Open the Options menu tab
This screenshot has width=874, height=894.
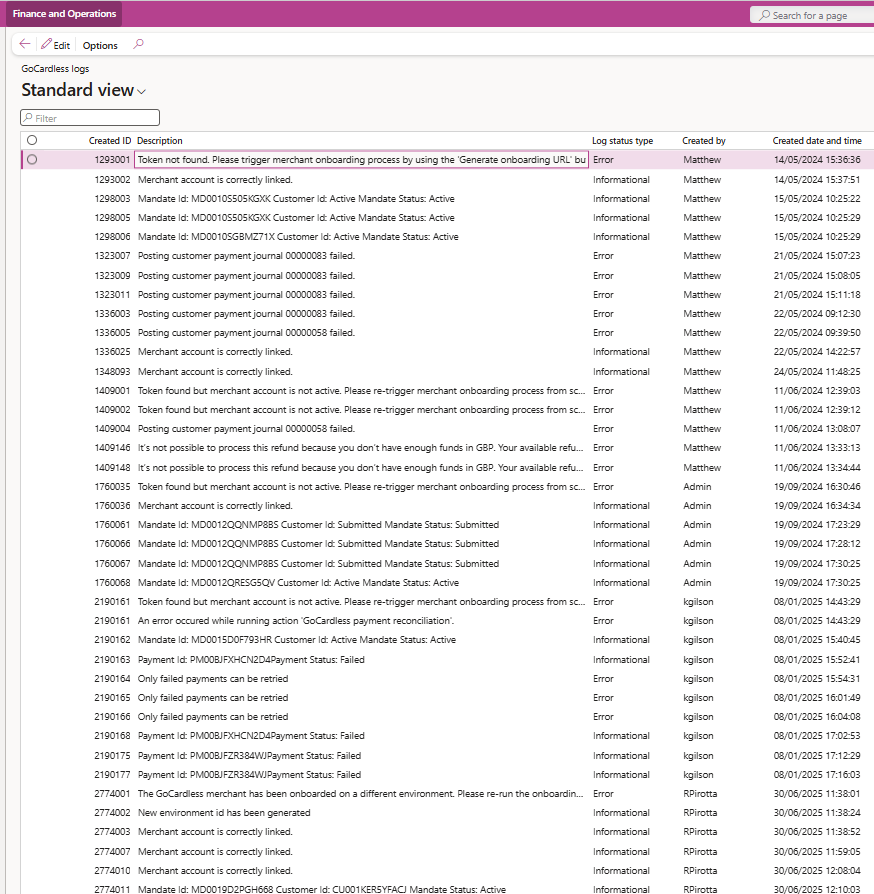coord(100,46)
